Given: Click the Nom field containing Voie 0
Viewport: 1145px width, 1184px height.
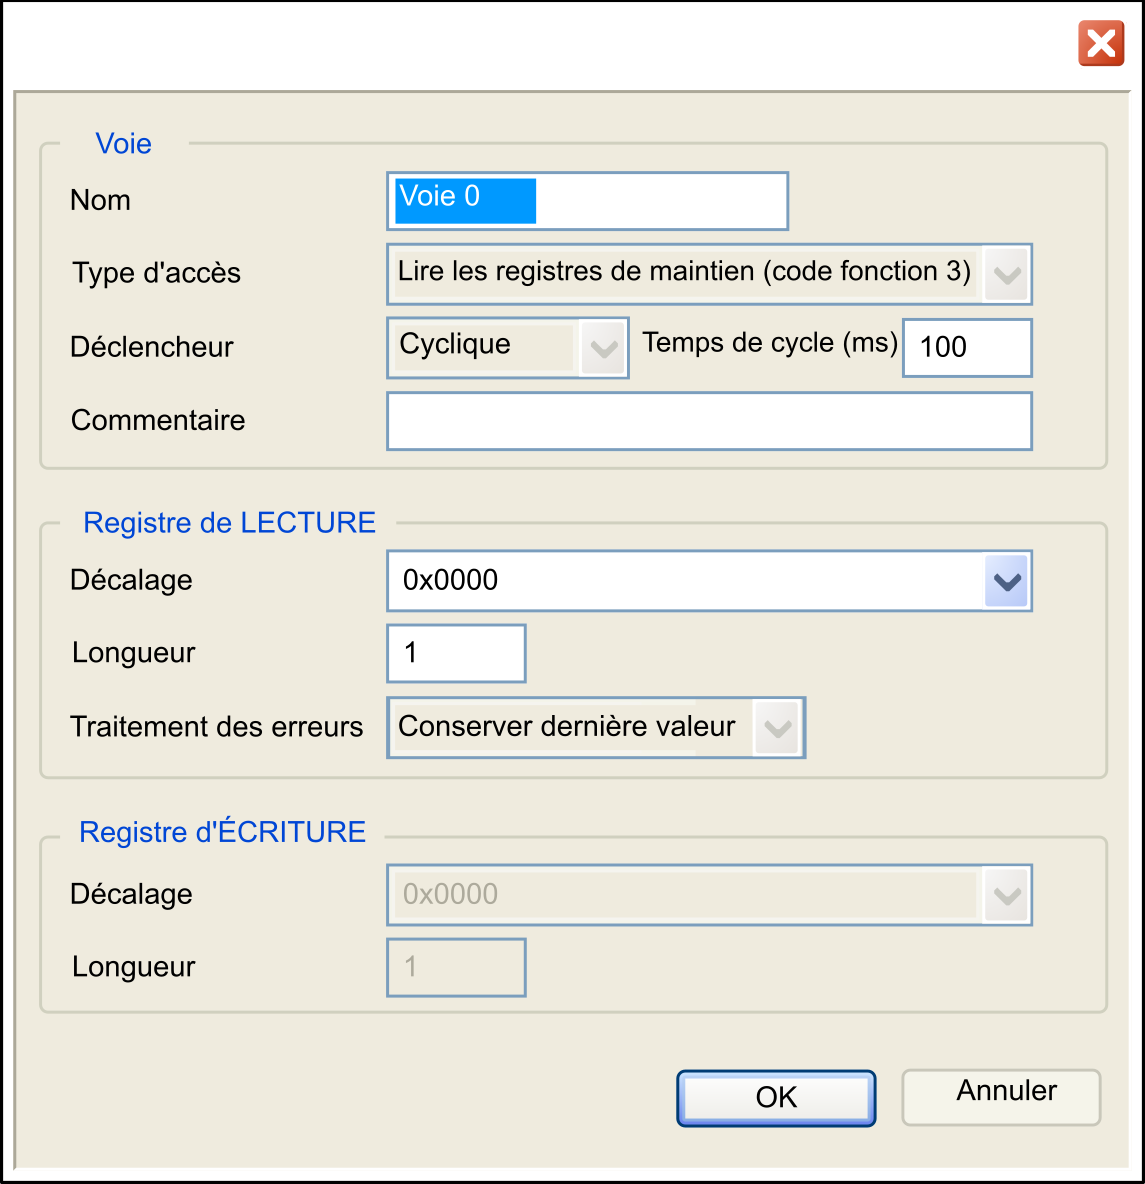Looking at the screenshot, I should click(x=587, y=201).
